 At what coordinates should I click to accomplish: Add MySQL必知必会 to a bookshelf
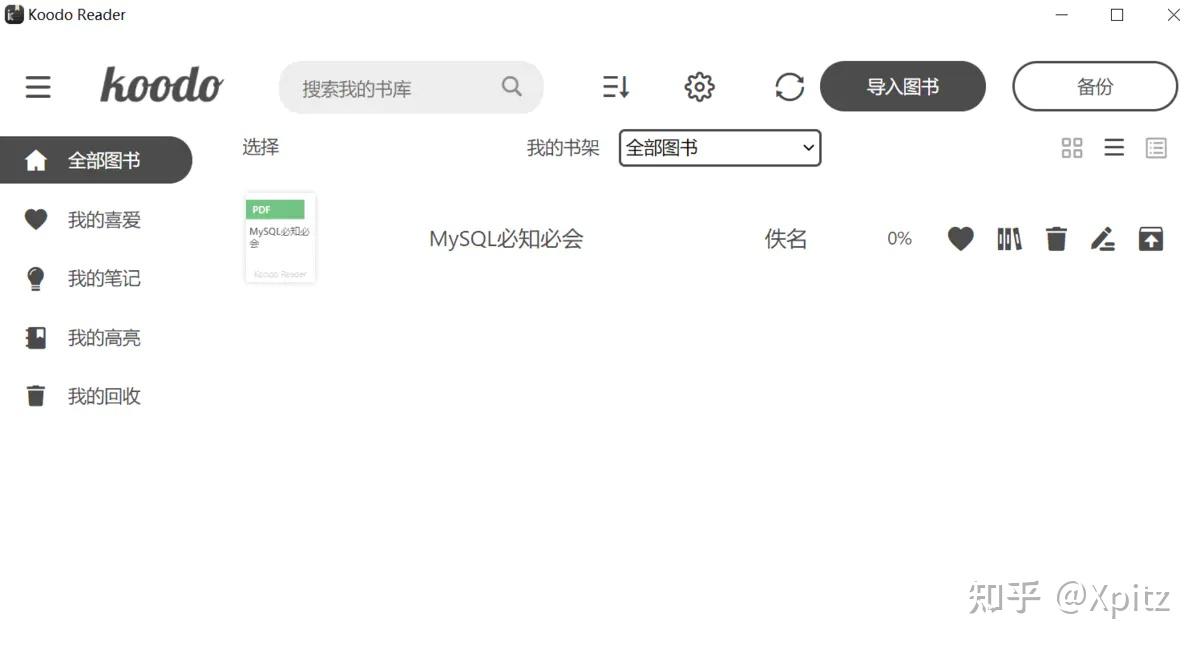[x=1010, y=239]
